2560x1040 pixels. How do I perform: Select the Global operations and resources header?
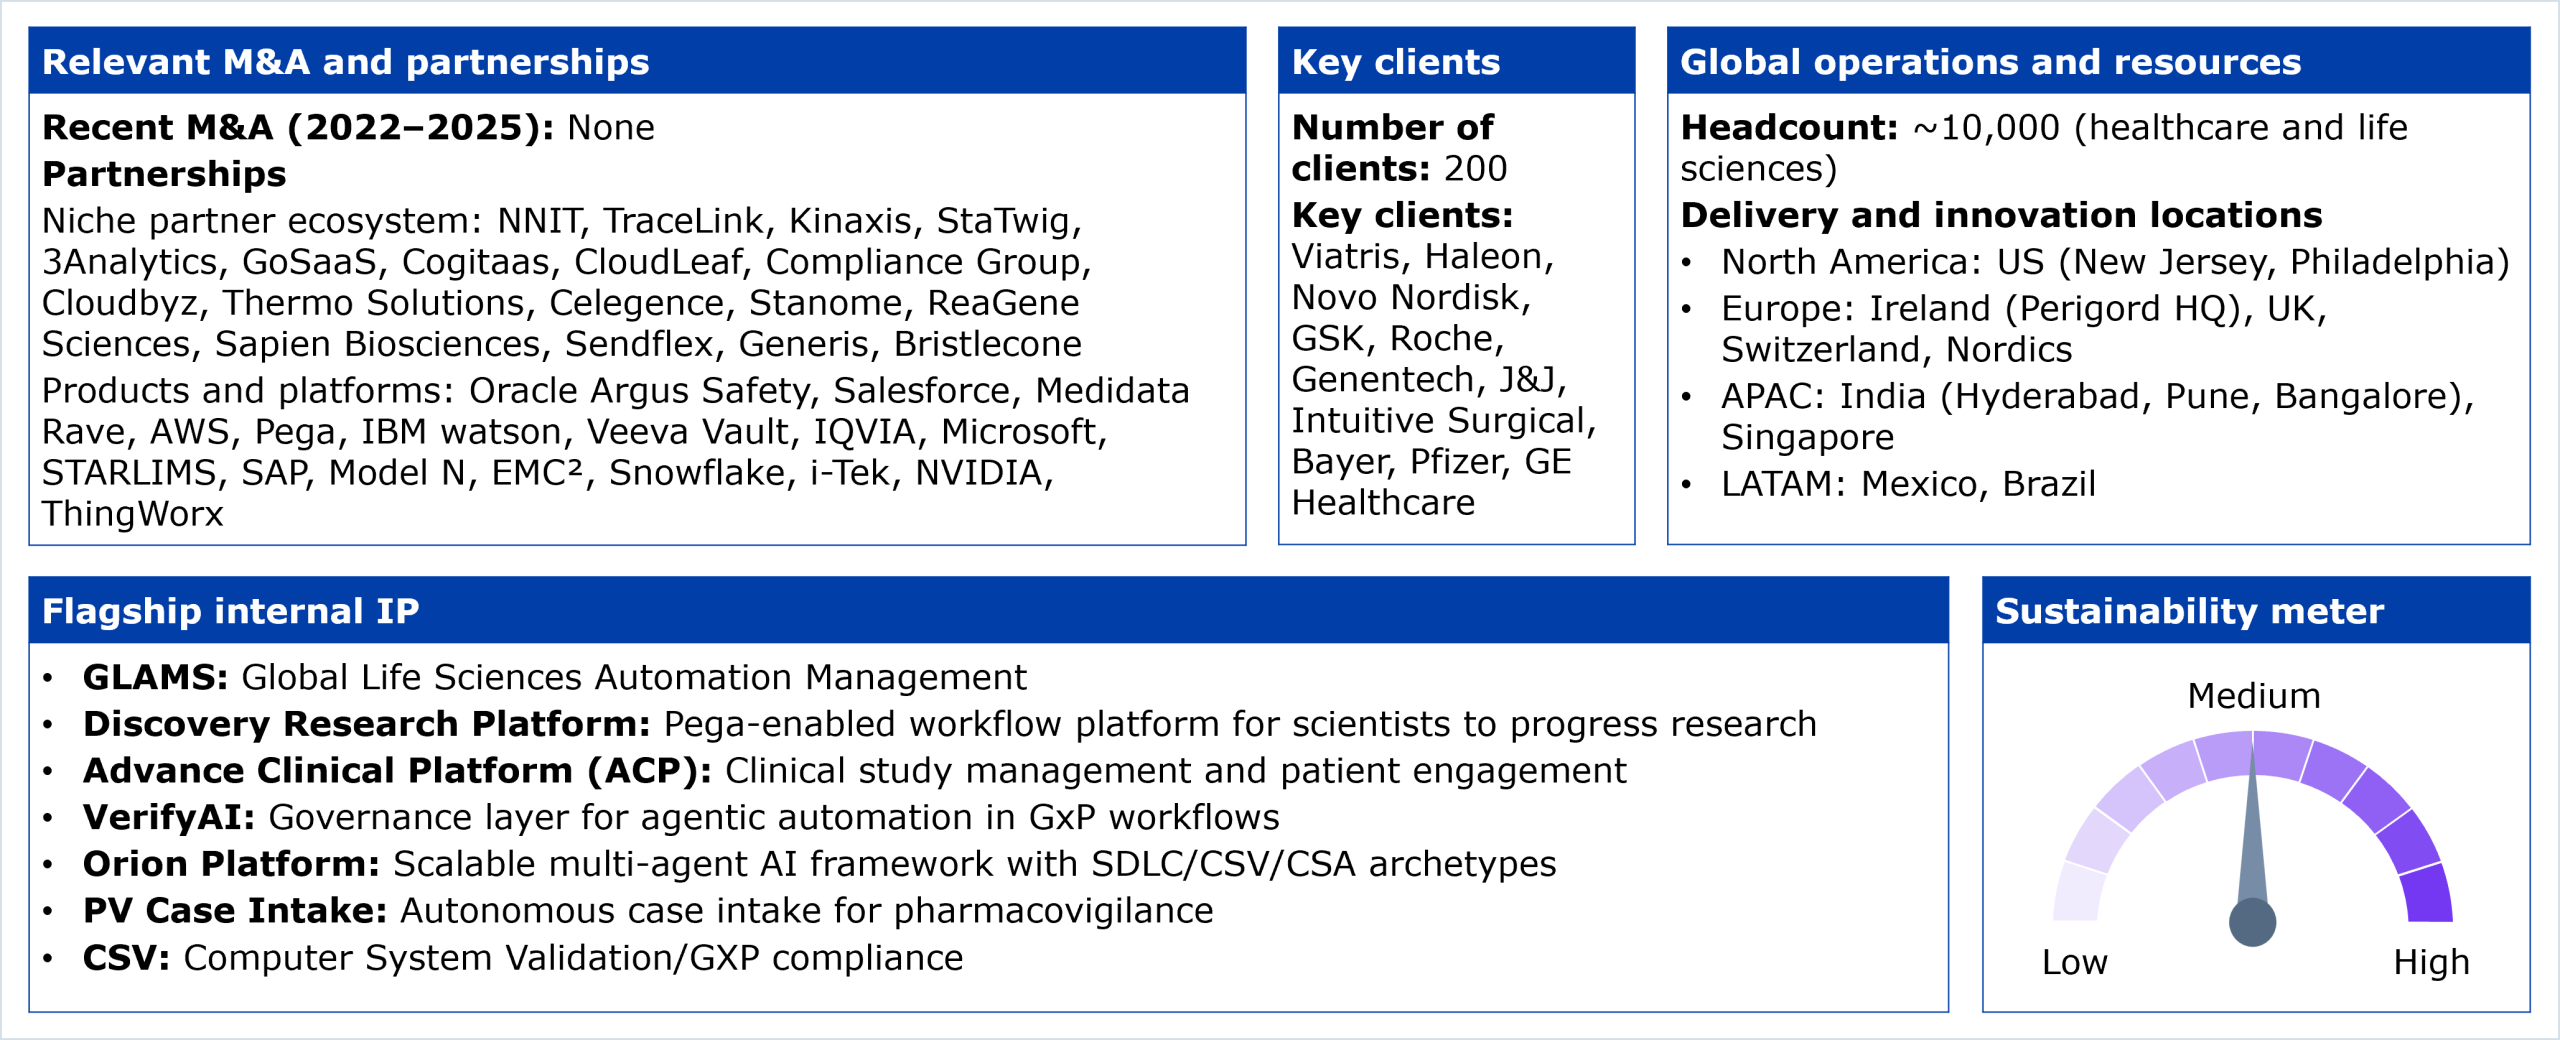(1990, 62)
